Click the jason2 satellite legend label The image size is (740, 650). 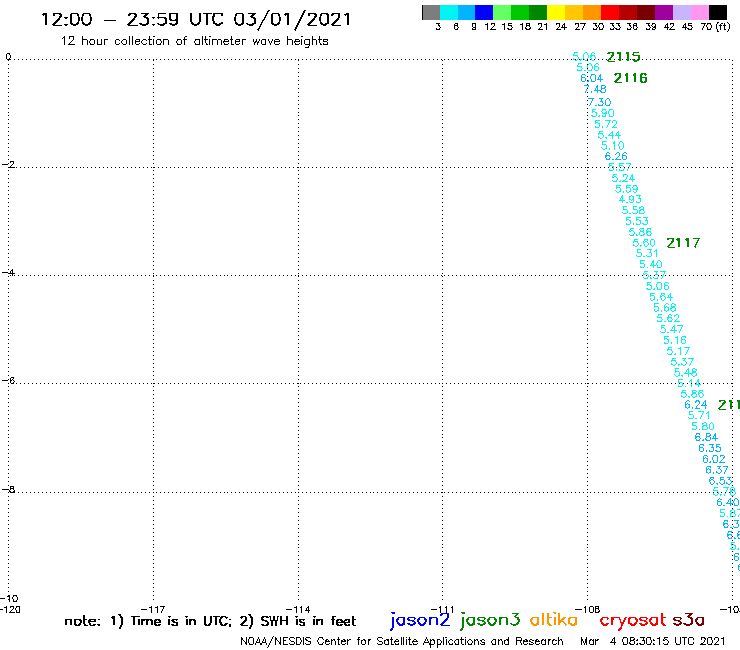(x=420, y=620)
